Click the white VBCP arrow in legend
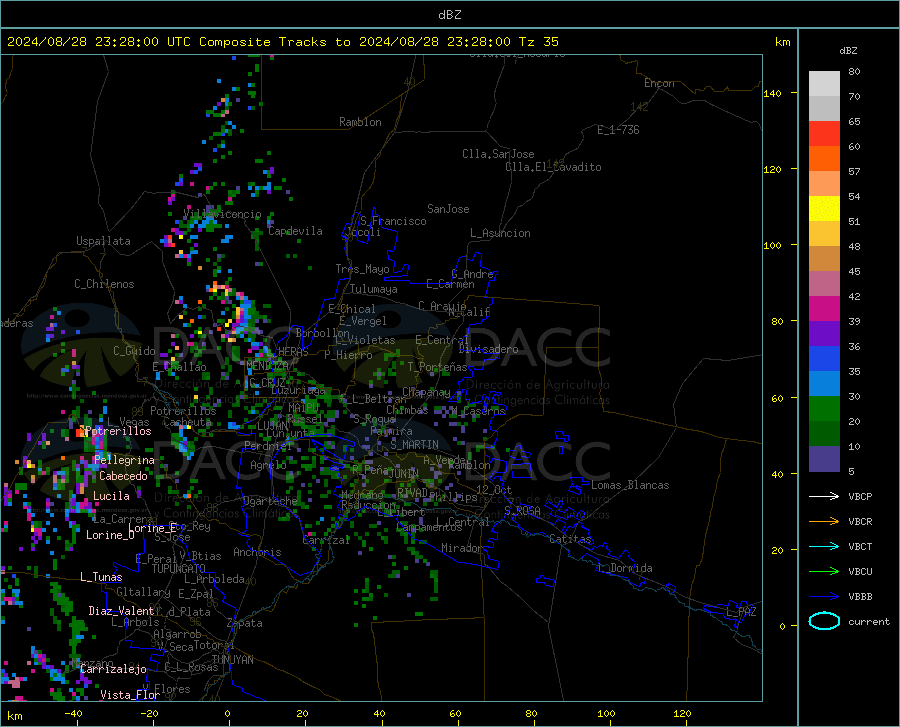Viewport: 900px width, 727px height. pyautogui.click(x=824, y=496)
